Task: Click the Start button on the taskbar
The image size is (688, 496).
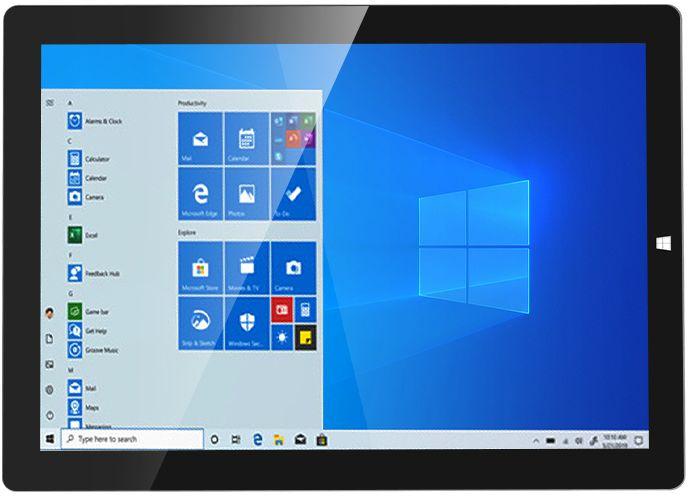Action: pos(50,439)
